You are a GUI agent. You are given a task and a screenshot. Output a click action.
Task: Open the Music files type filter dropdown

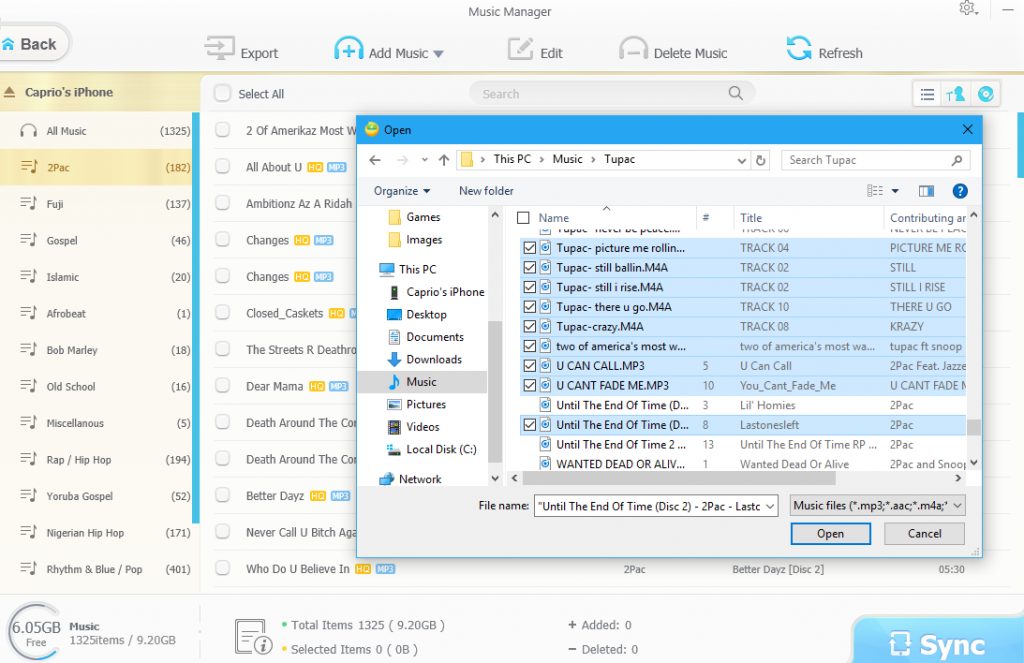point(957,506)
